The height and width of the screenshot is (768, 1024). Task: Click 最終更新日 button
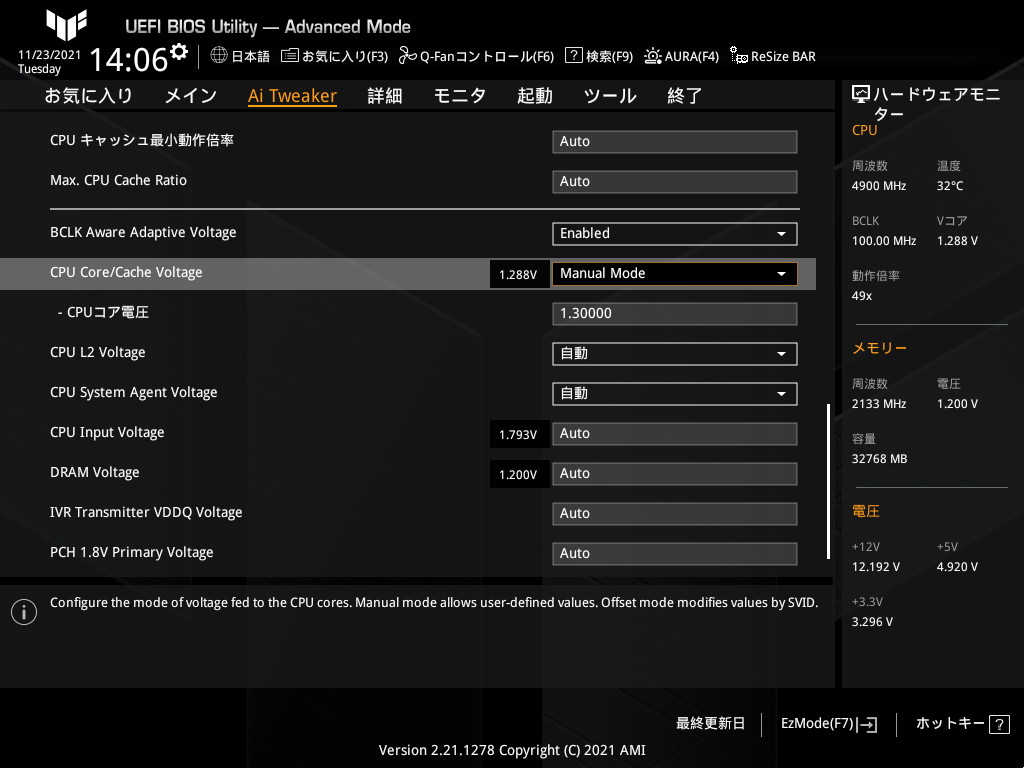710,724
